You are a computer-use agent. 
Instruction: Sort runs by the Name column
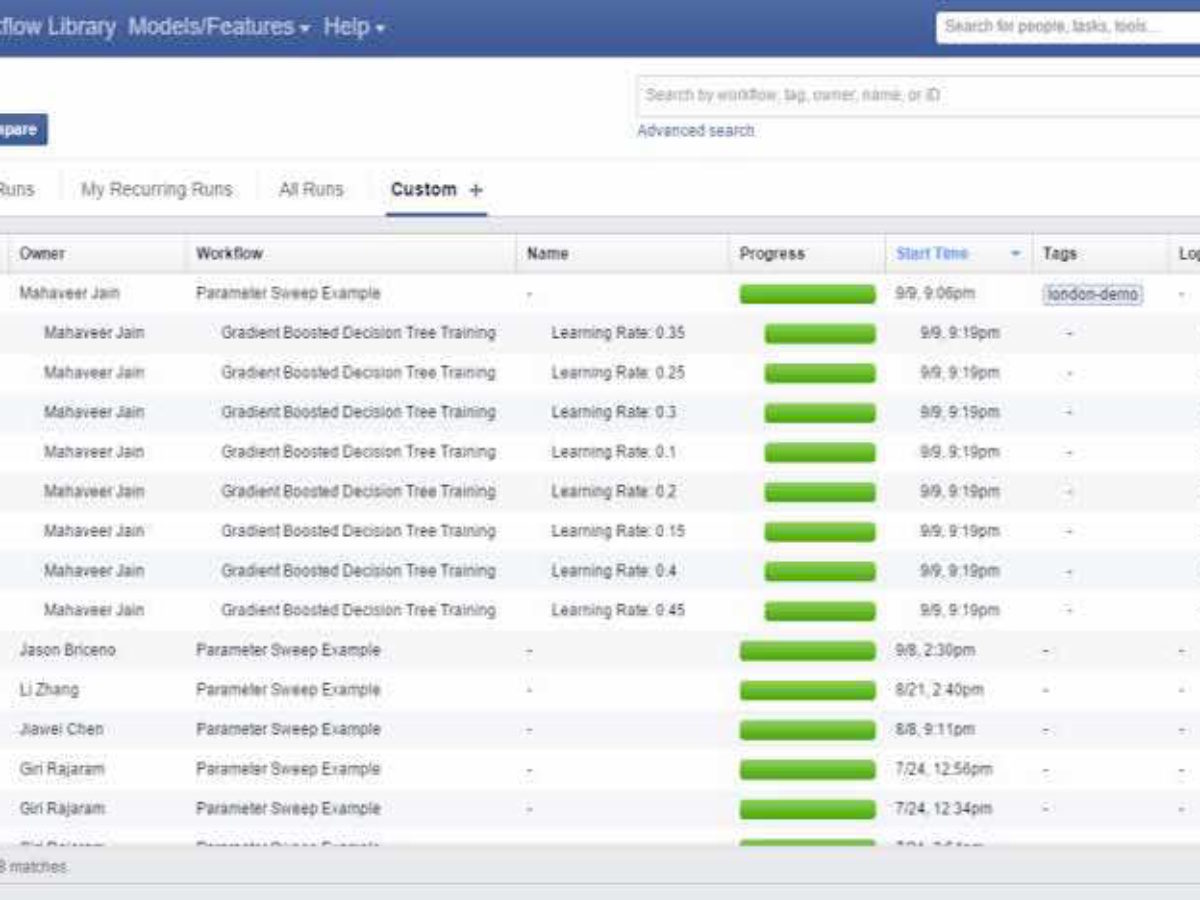(x=547, y=254)
